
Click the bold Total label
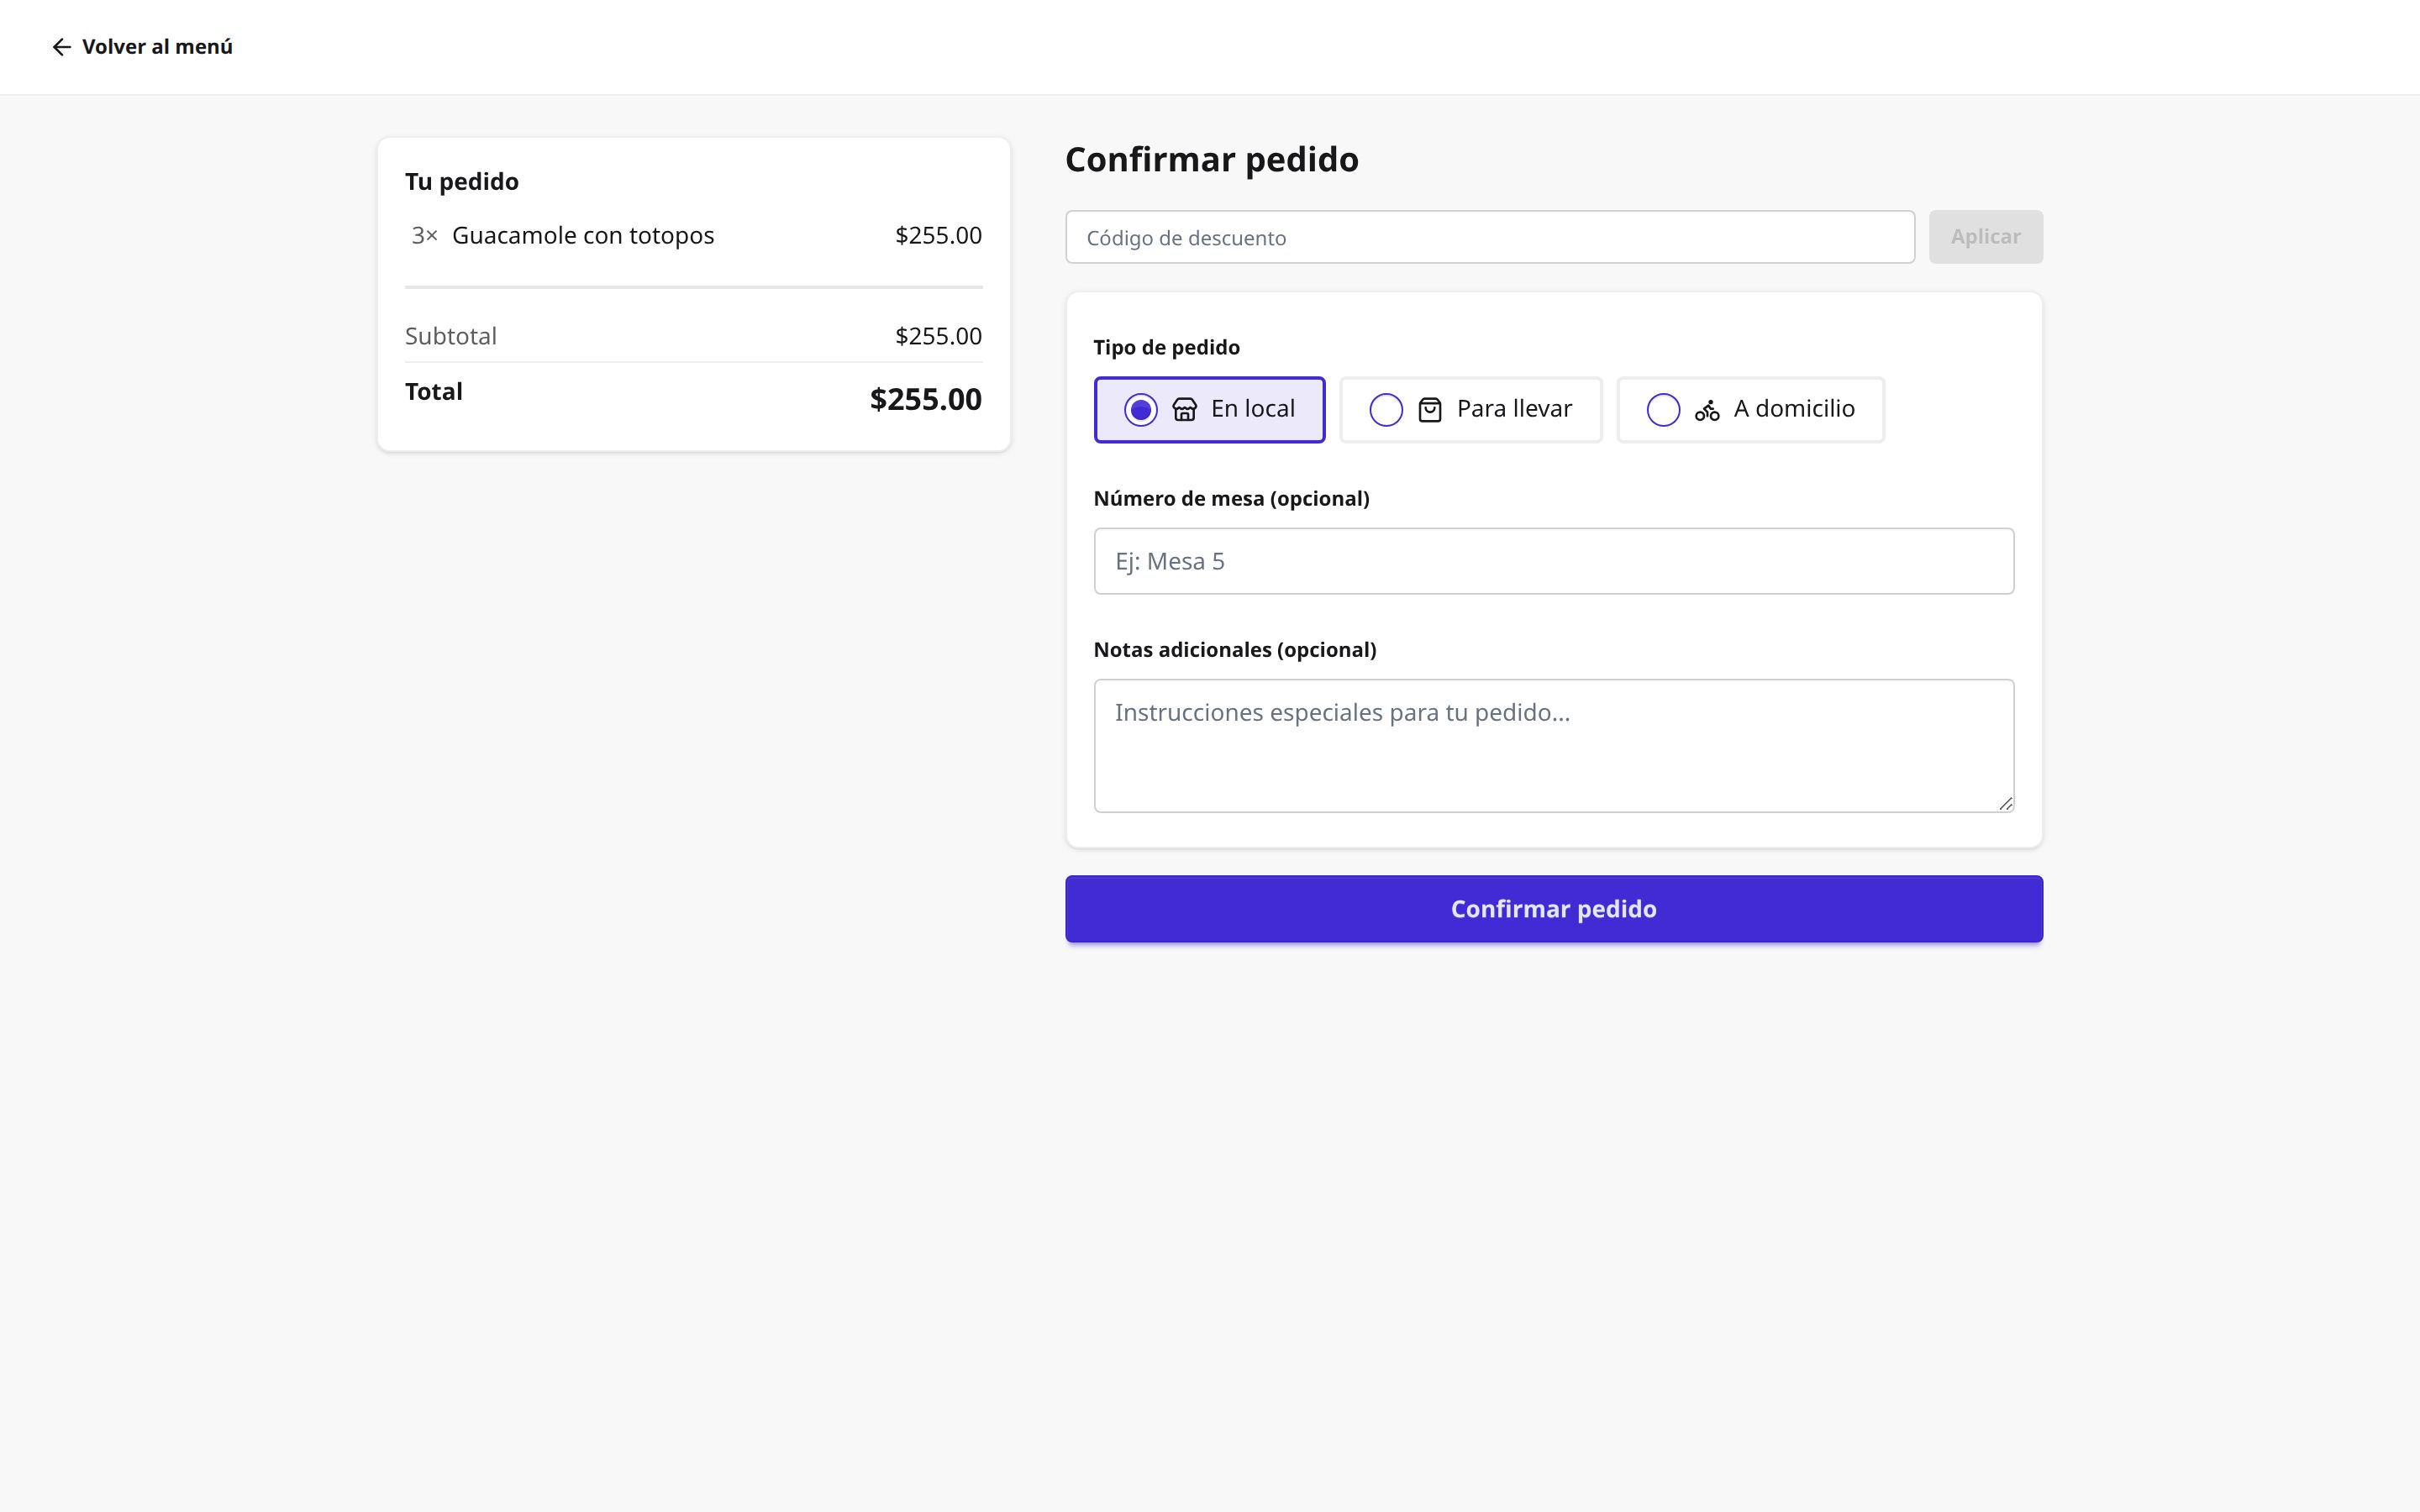(434, 392)
